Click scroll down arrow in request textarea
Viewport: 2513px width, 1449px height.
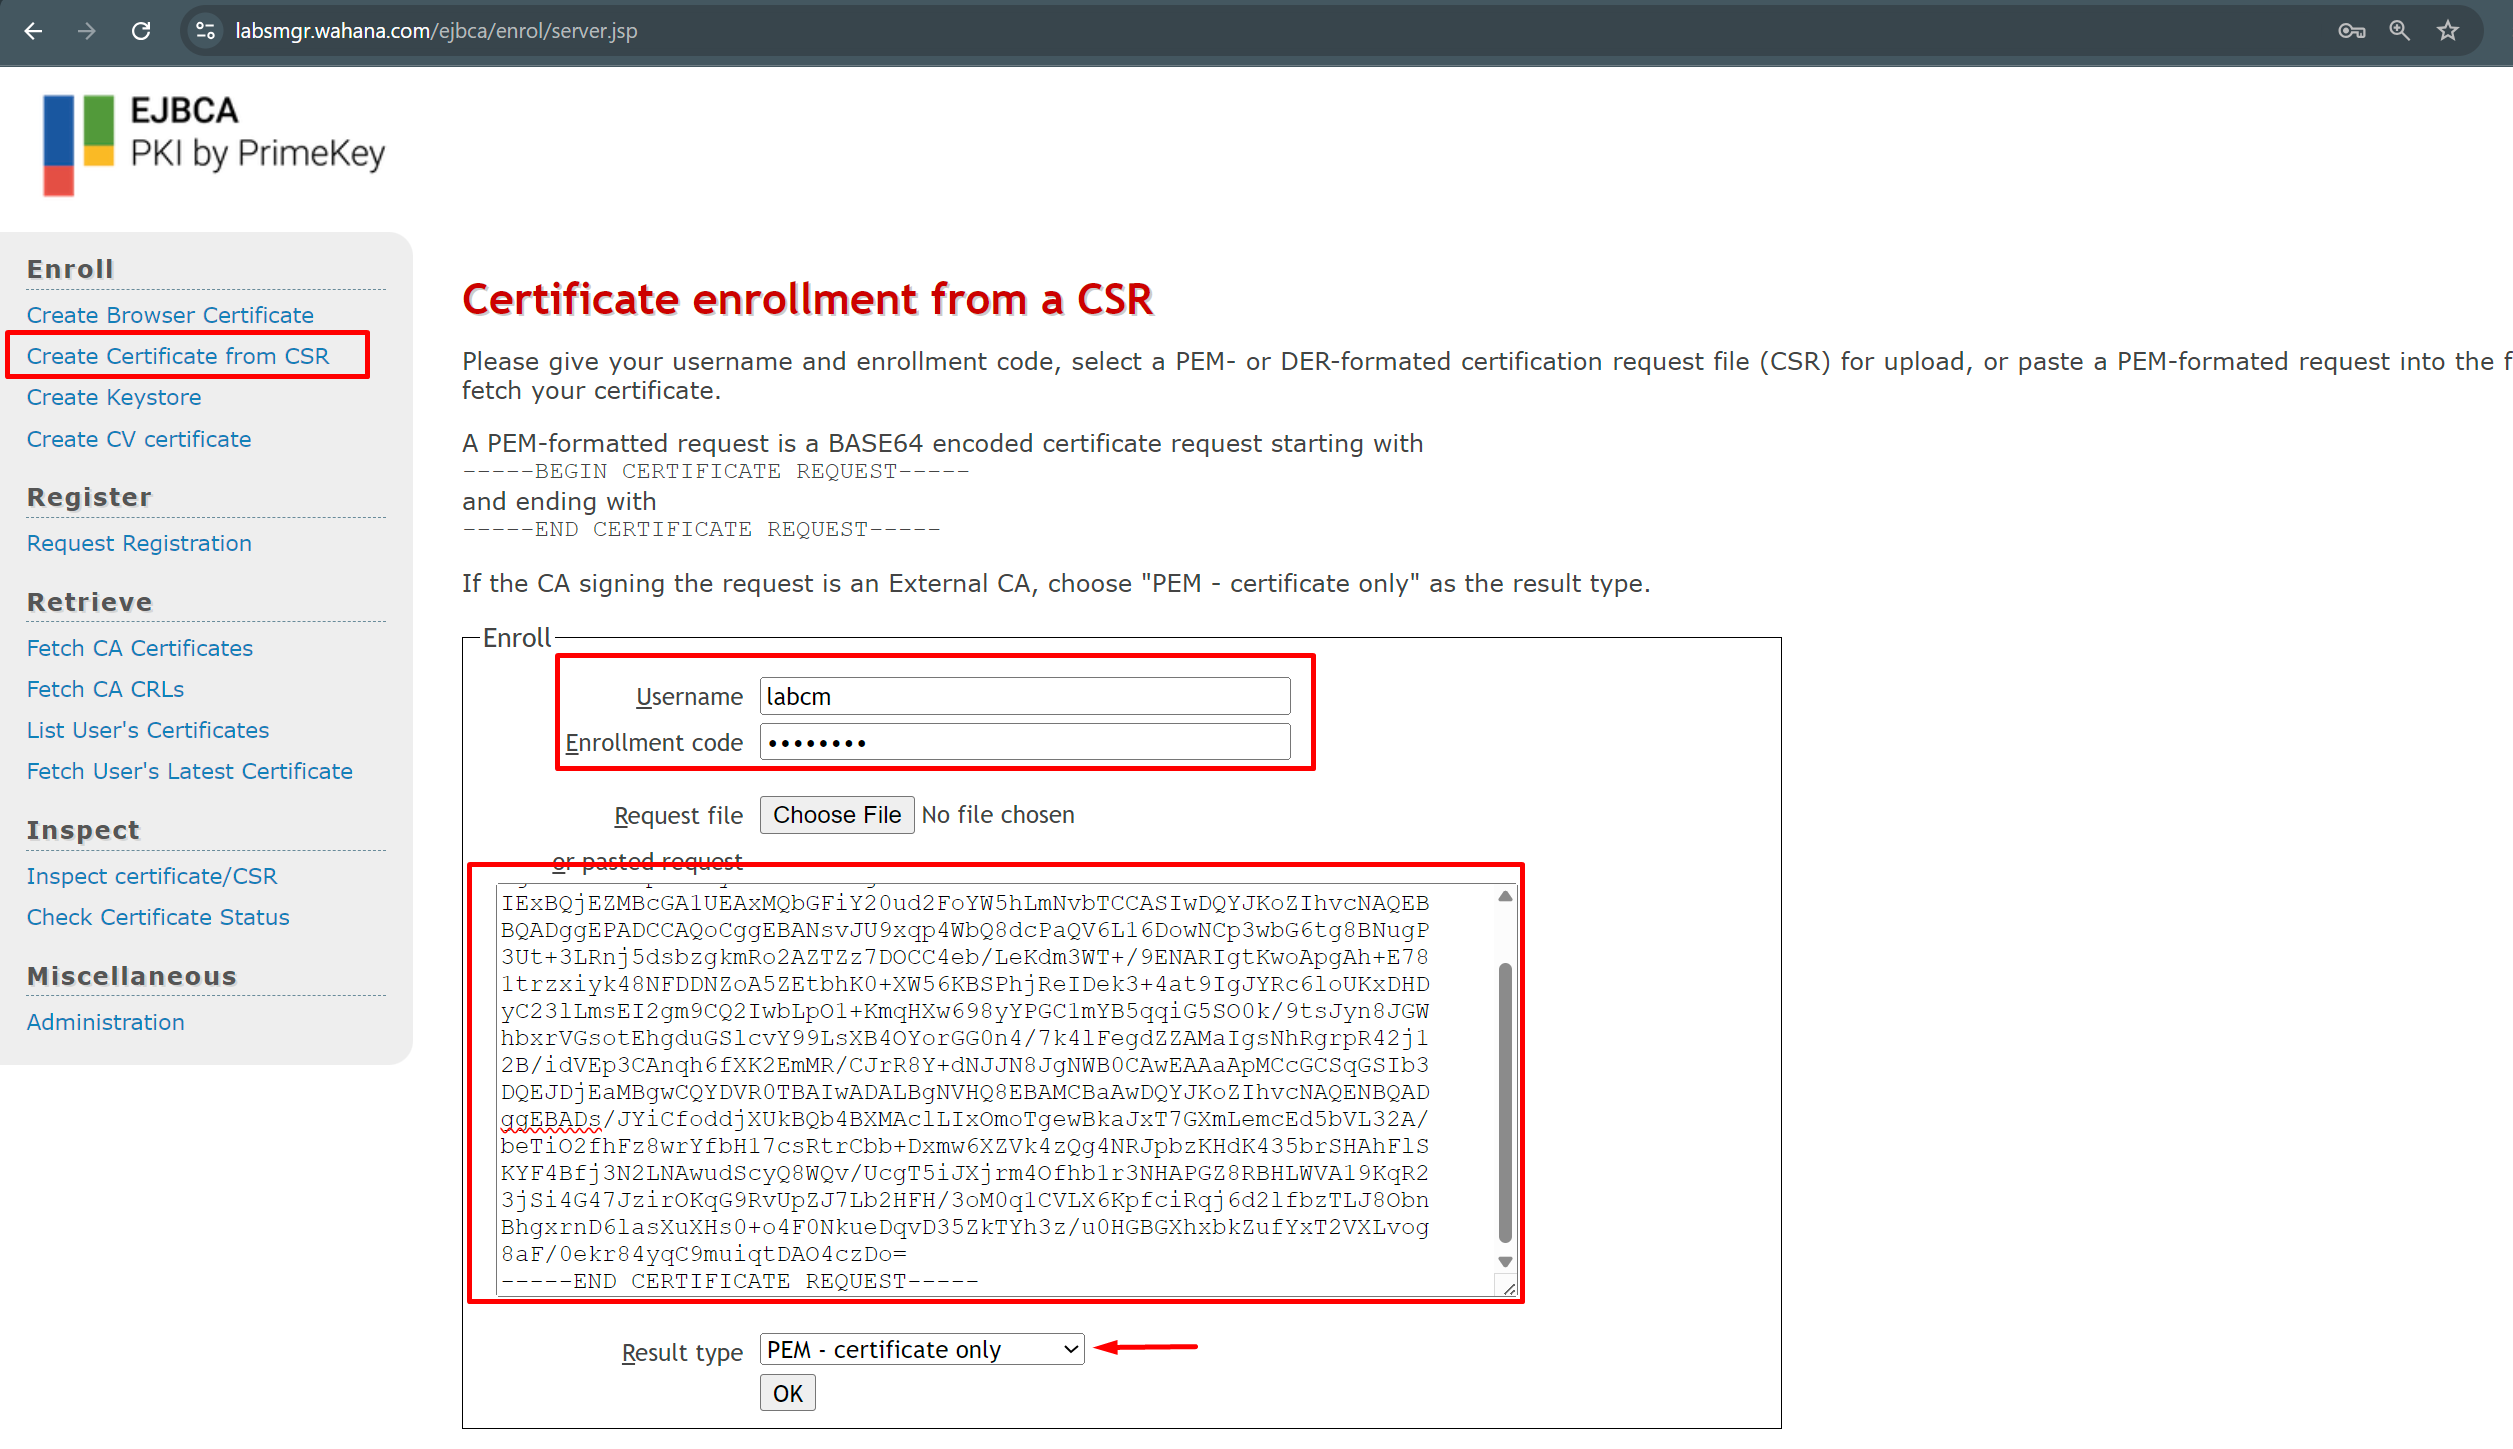point(1505,1262)
